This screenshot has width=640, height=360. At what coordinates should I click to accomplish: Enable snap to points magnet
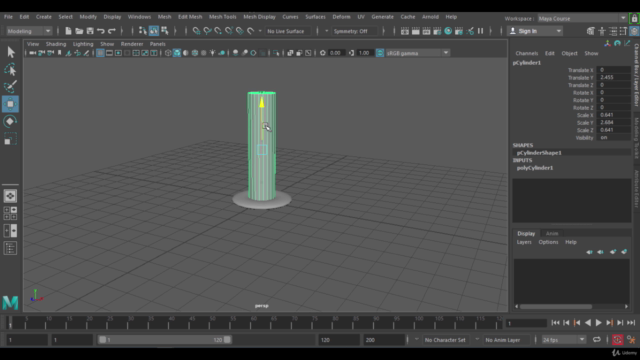tap(218, 31)
